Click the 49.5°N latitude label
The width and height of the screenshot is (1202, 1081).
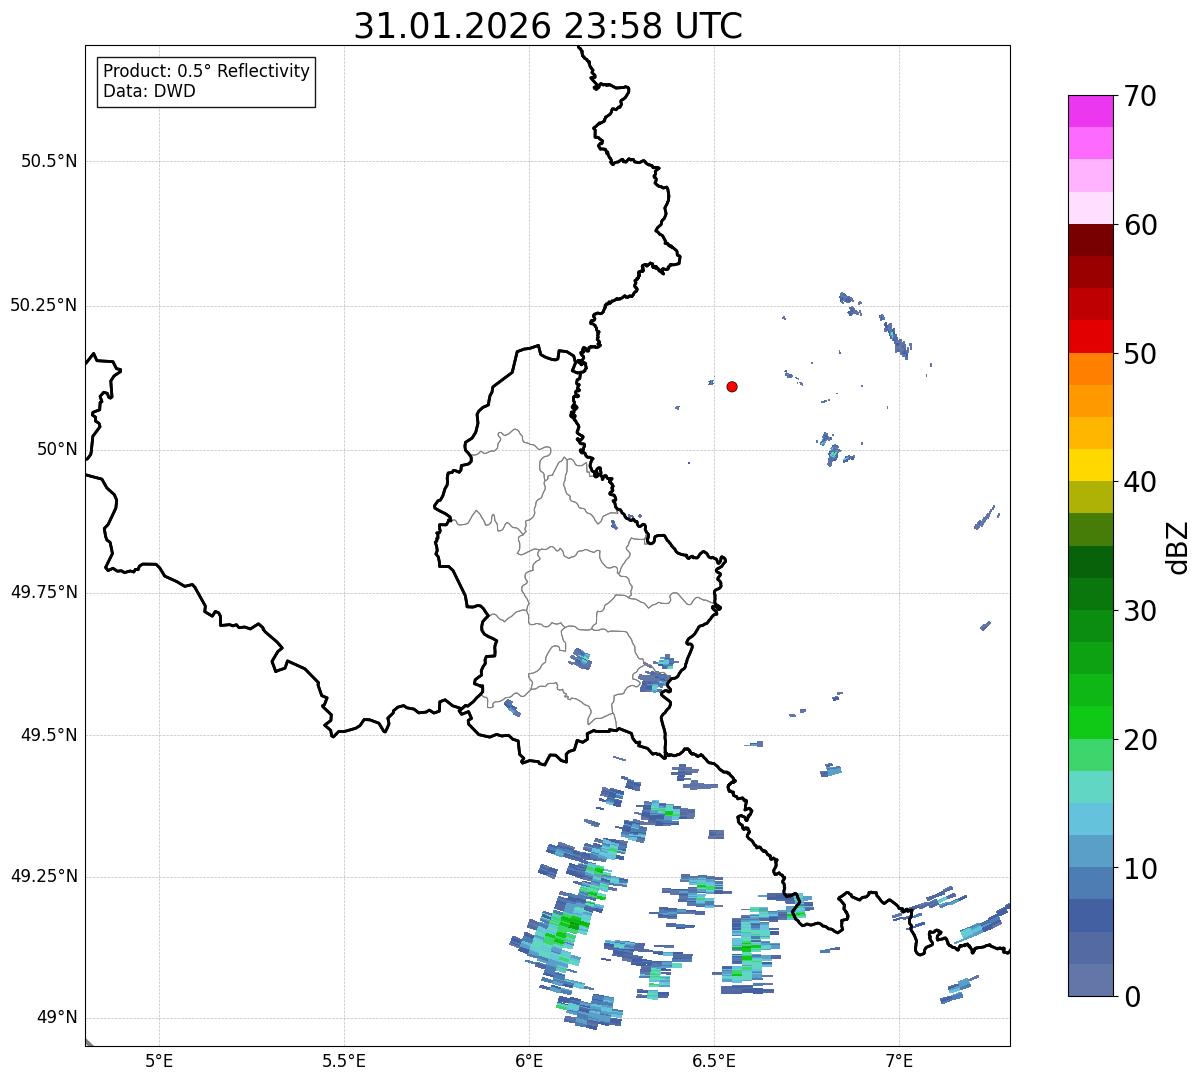(x=49, y=735)
